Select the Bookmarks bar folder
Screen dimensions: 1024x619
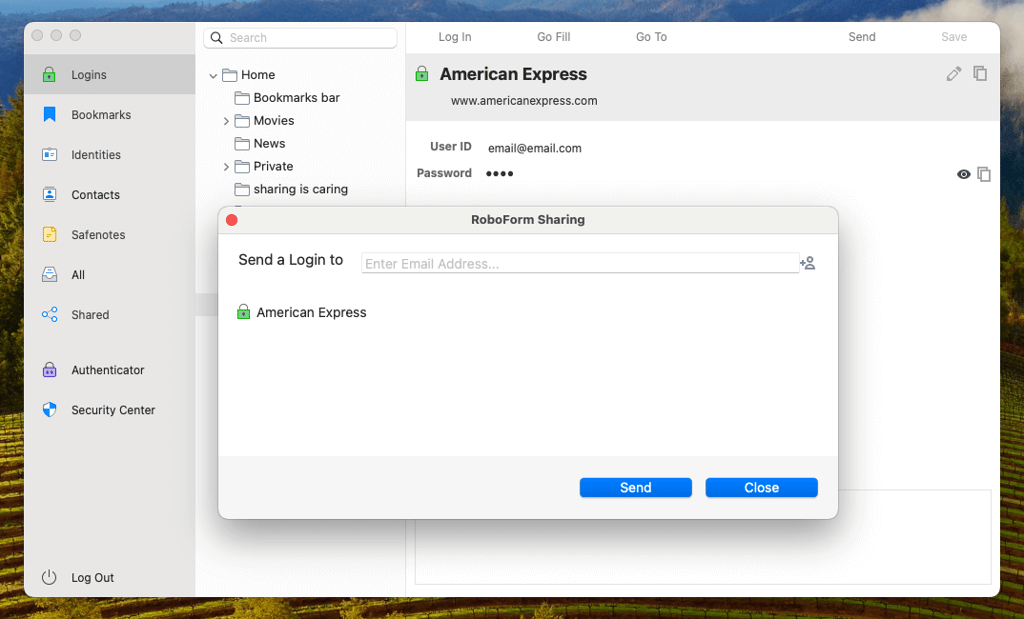tap(287, 98)
